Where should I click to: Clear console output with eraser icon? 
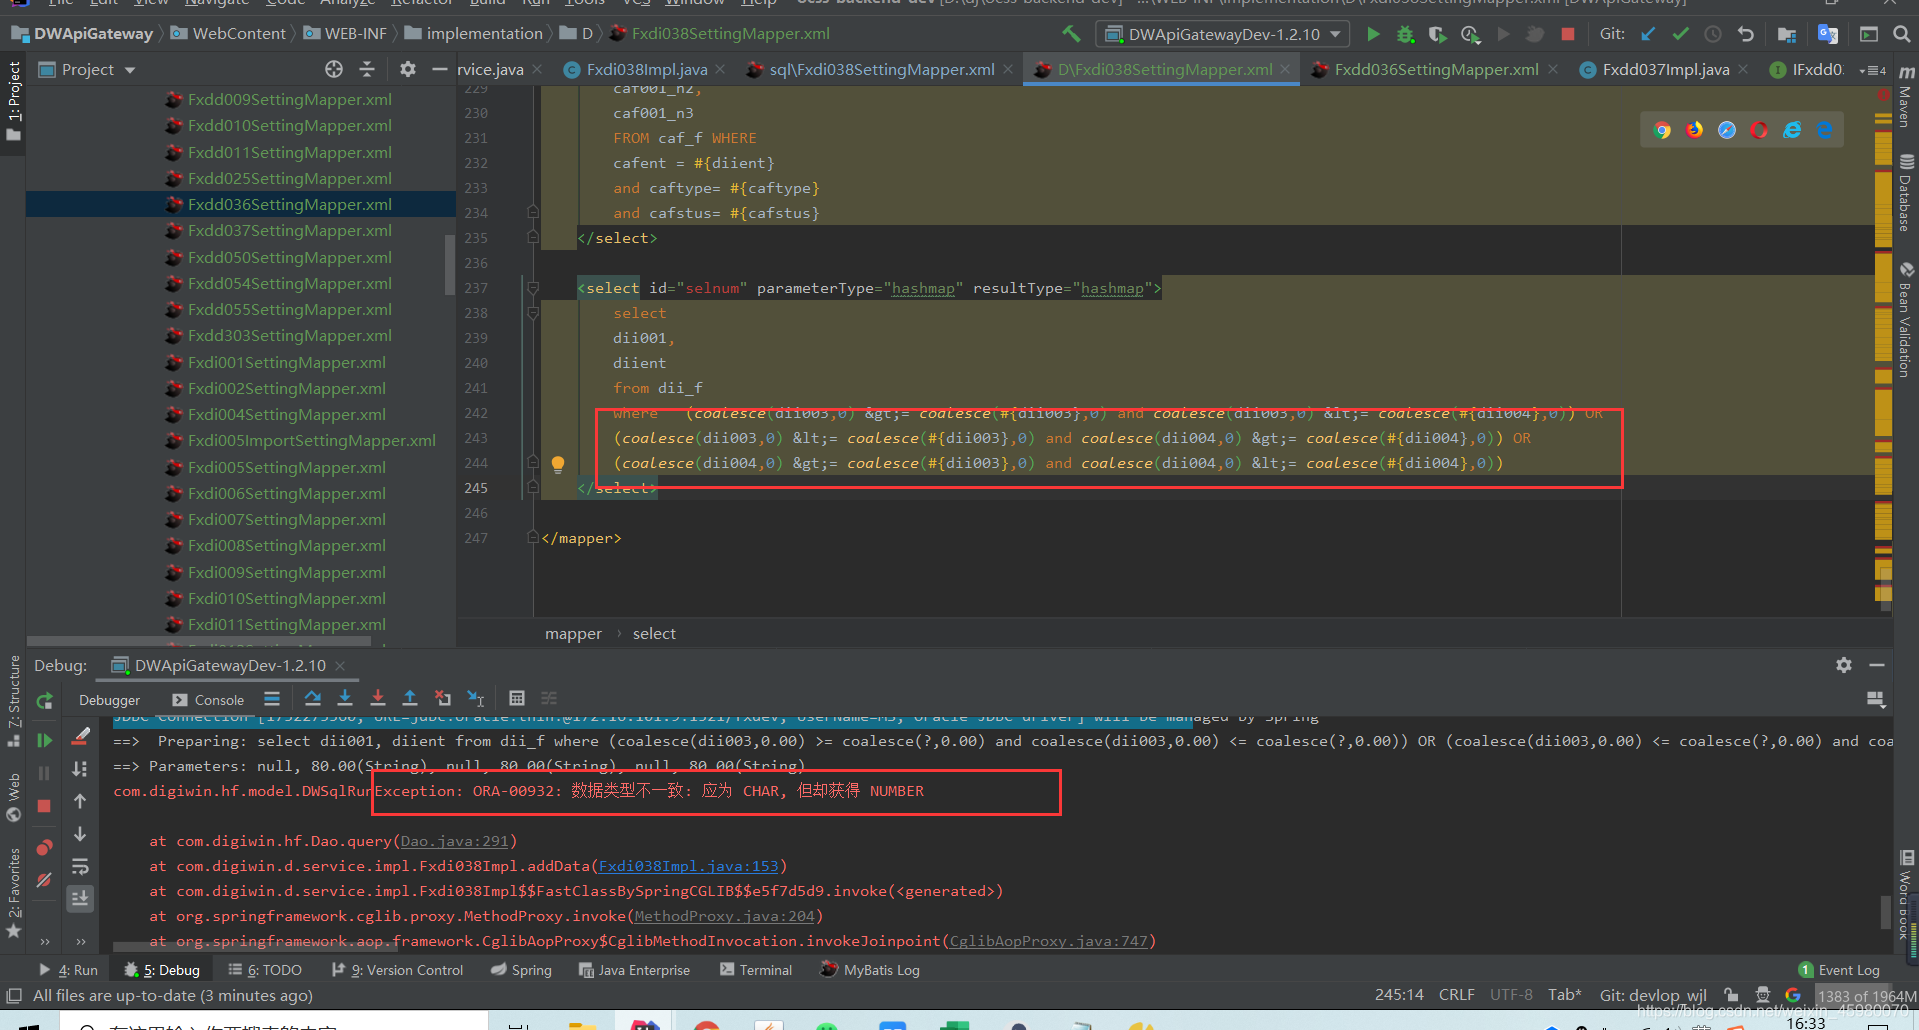tap(81, 736)
